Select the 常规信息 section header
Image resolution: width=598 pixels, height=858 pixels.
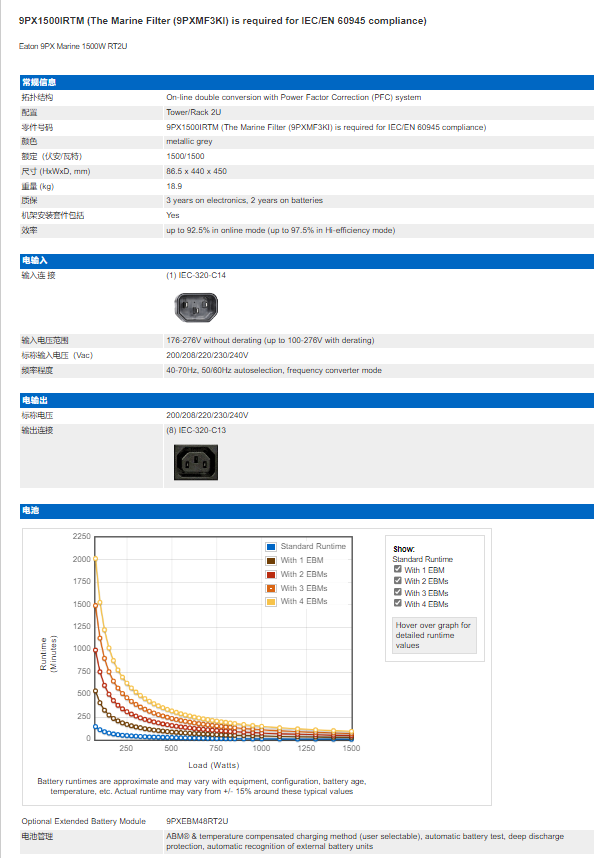[x=307, y=83]
